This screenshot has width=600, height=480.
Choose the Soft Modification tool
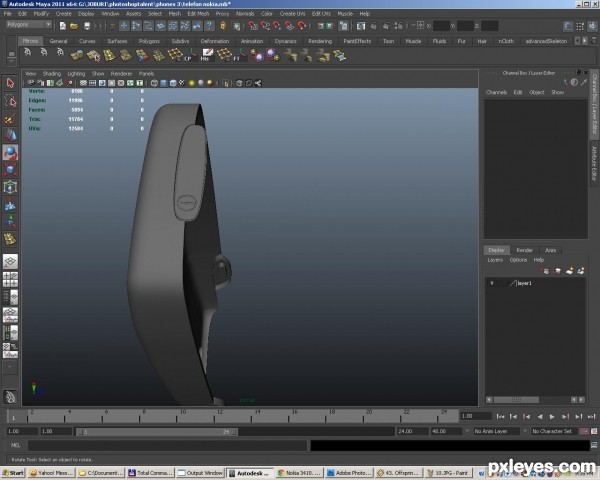[10, 206]
